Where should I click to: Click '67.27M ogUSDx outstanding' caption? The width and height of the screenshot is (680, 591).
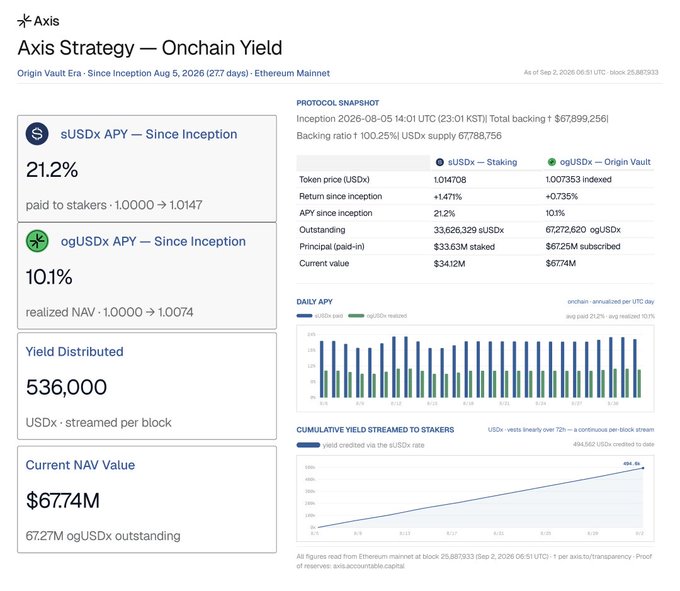coord(103,536)
